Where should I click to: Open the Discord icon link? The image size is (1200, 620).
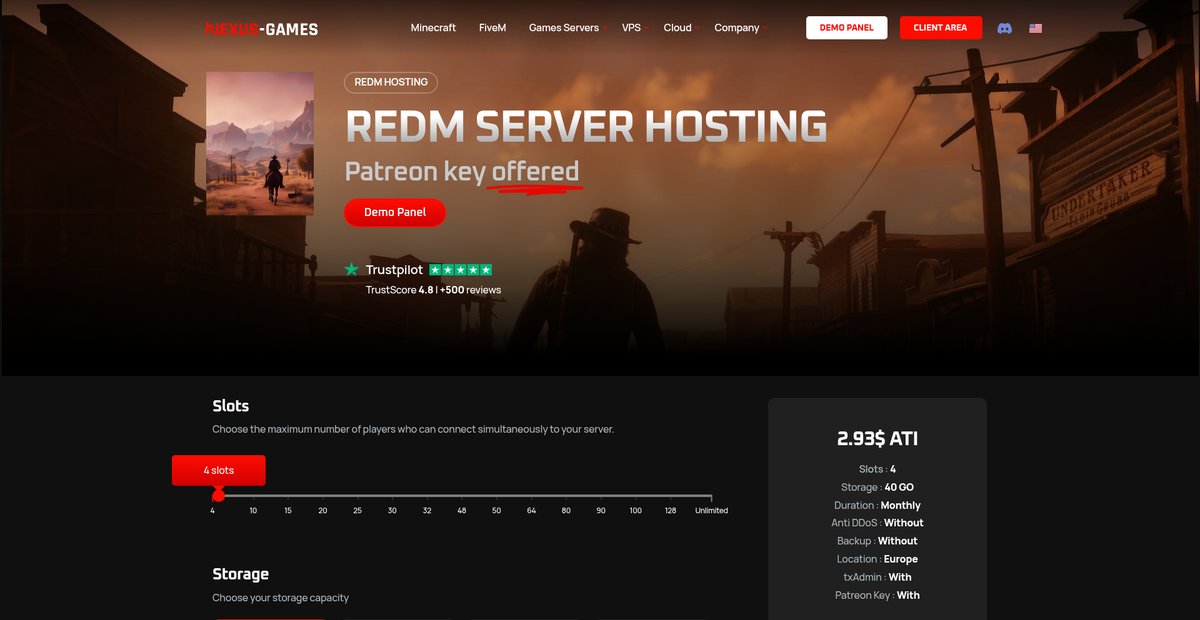pyautogui.click(x=1005, y=28)
